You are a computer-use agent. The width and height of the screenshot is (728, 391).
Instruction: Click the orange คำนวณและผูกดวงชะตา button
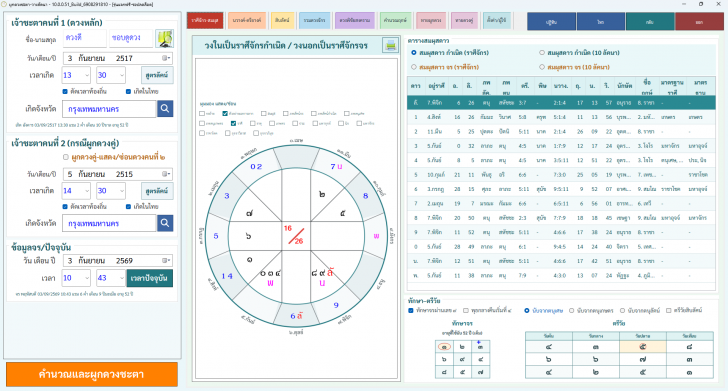coord(91,374)
